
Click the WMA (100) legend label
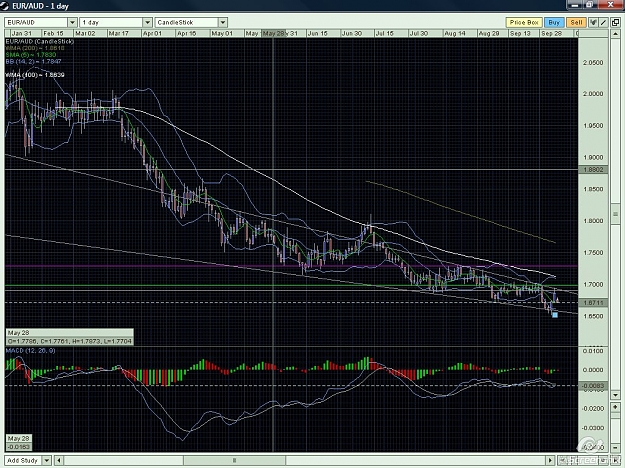(x=35, y=75)
